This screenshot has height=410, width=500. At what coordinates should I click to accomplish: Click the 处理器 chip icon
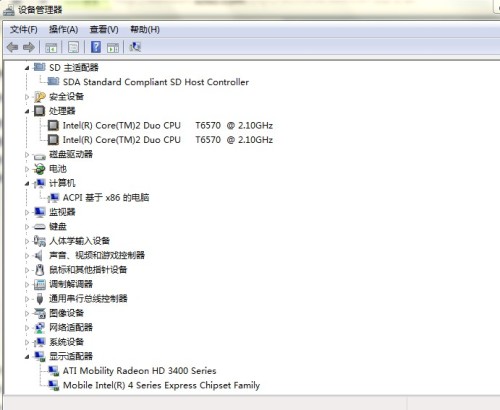click(x=39, y=111)
